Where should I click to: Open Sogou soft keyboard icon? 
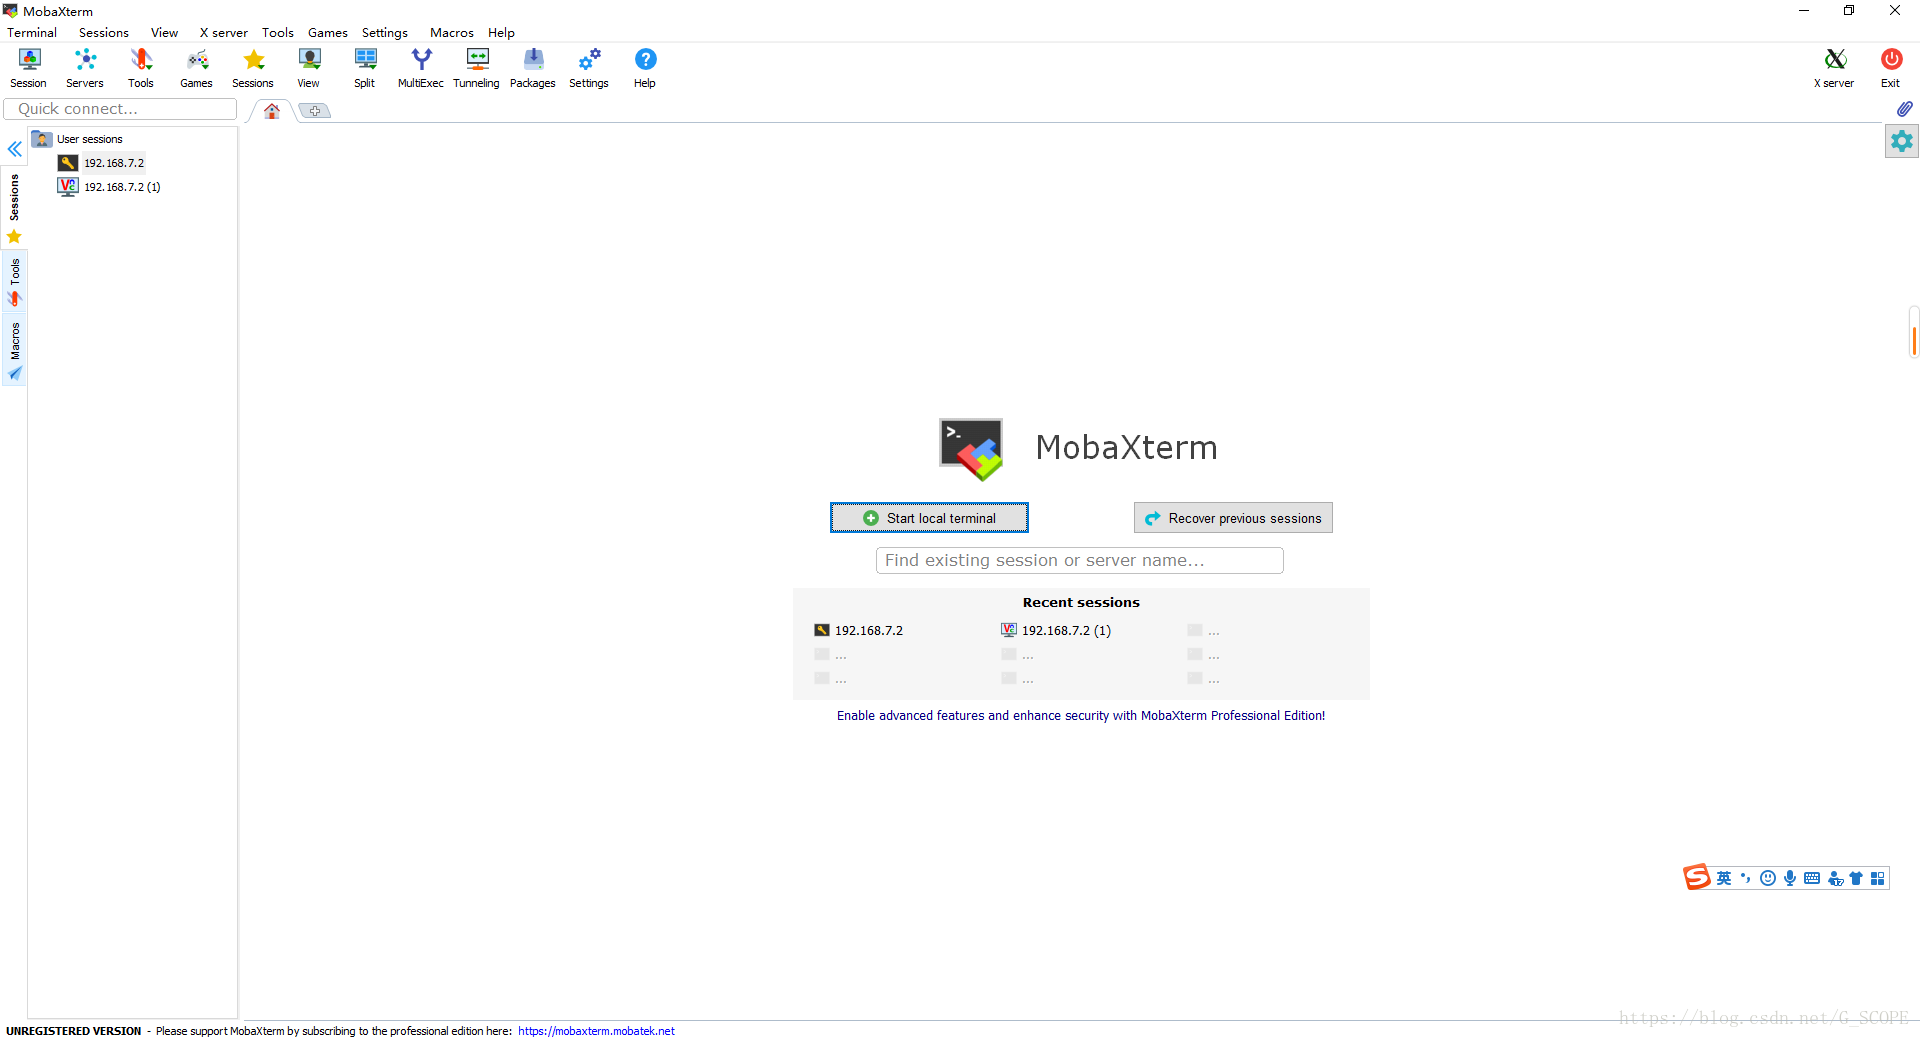1812,878
